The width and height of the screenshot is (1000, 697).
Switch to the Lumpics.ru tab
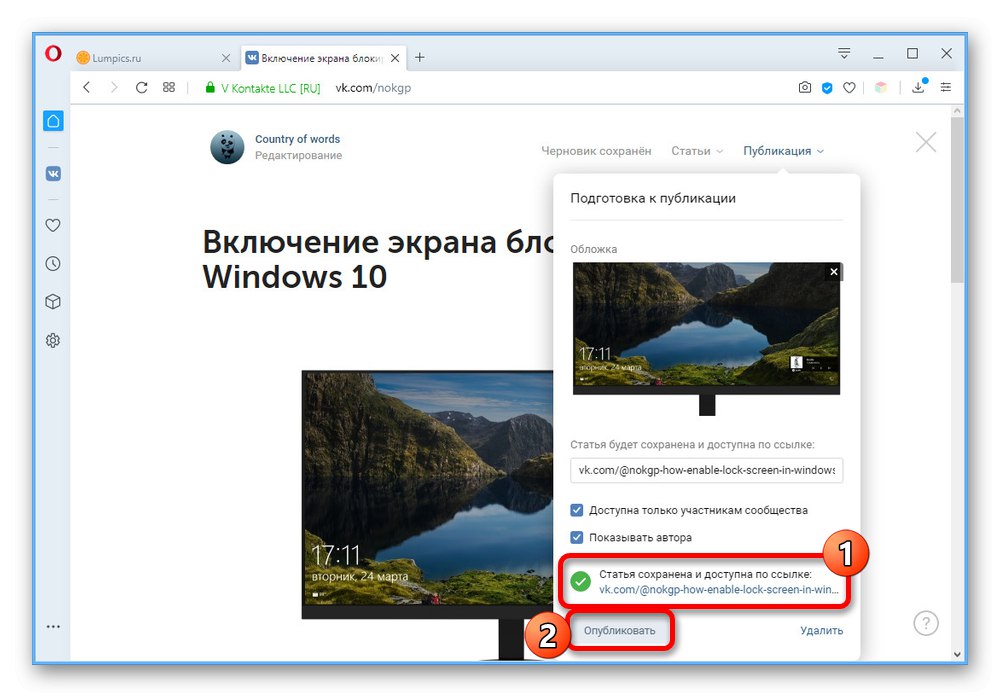pyautogui.click(x=153, y=58)
